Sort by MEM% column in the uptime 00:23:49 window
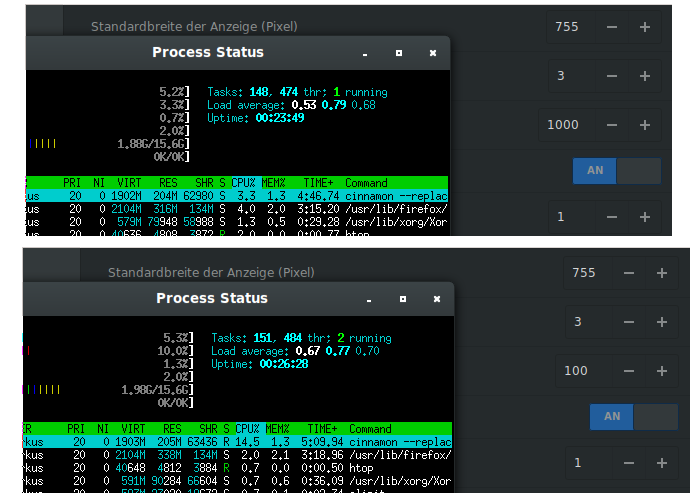This screenshot has height=500, width=700. click(x=273, y=183)
